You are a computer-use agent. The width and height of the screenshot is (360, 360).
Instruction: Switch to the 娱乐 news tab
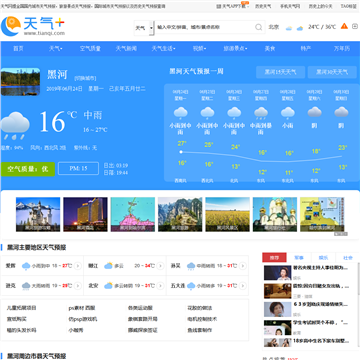323,258
